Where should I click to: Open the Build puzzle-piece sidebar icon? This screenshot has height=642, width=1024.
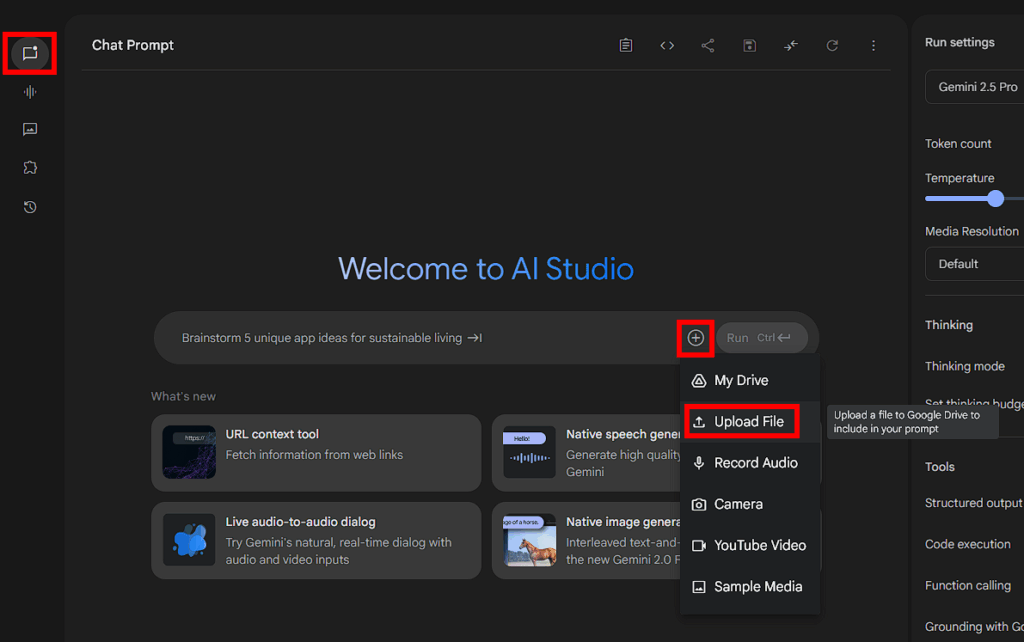point(30,168)
